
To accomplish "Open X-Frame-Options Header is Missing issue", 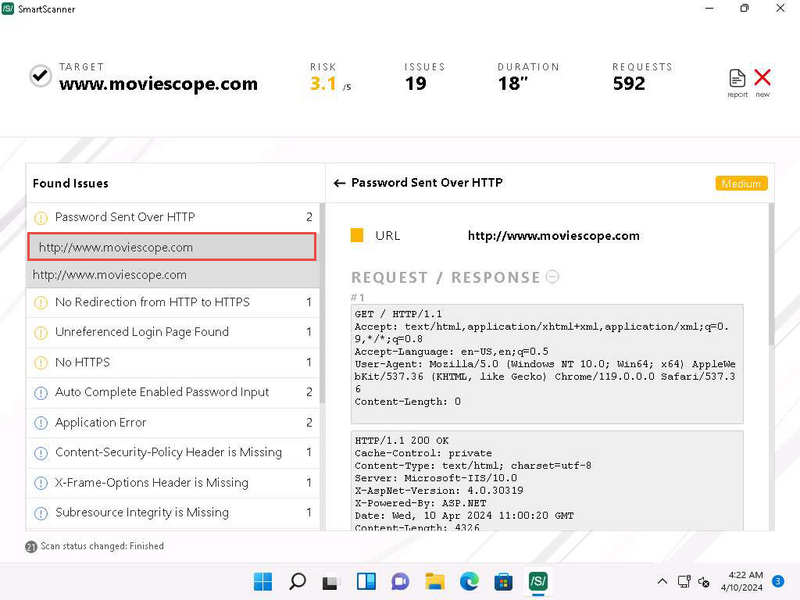I will pyautogui.click(x=172, y=483).
